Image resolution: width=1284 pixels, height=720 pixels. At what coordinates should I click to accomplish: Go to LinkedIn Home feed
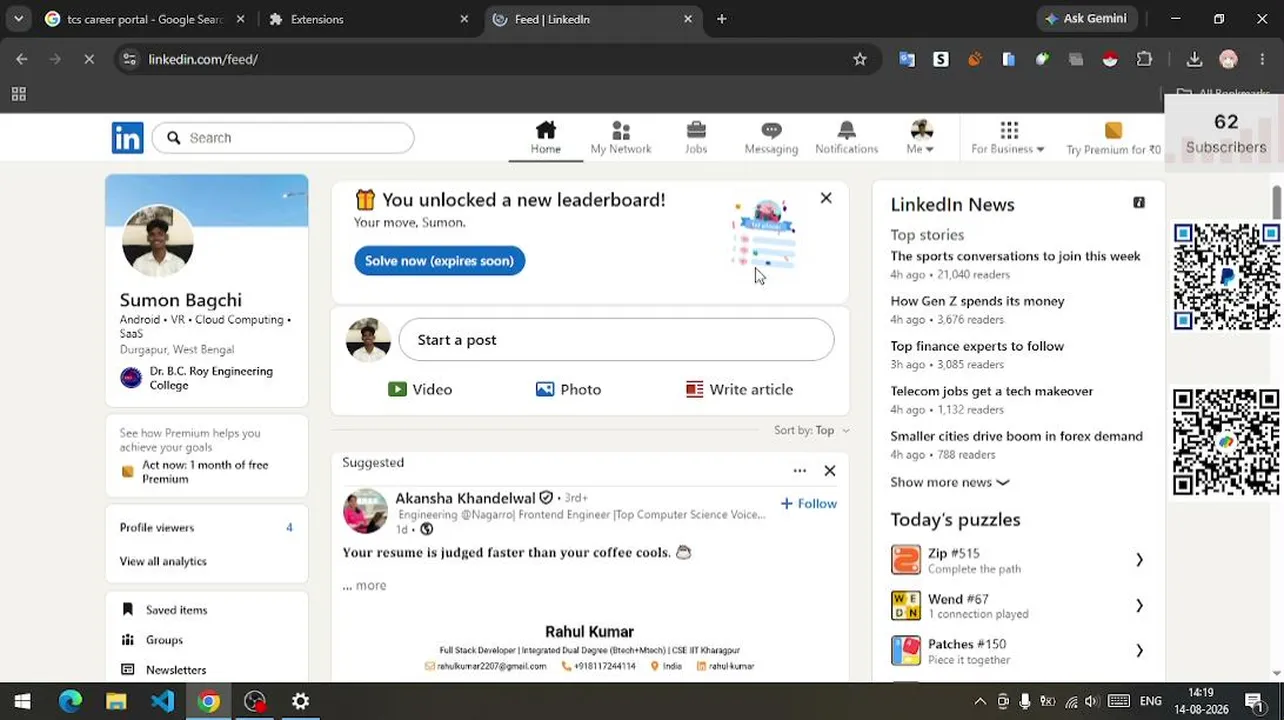[x=545, y=137]
